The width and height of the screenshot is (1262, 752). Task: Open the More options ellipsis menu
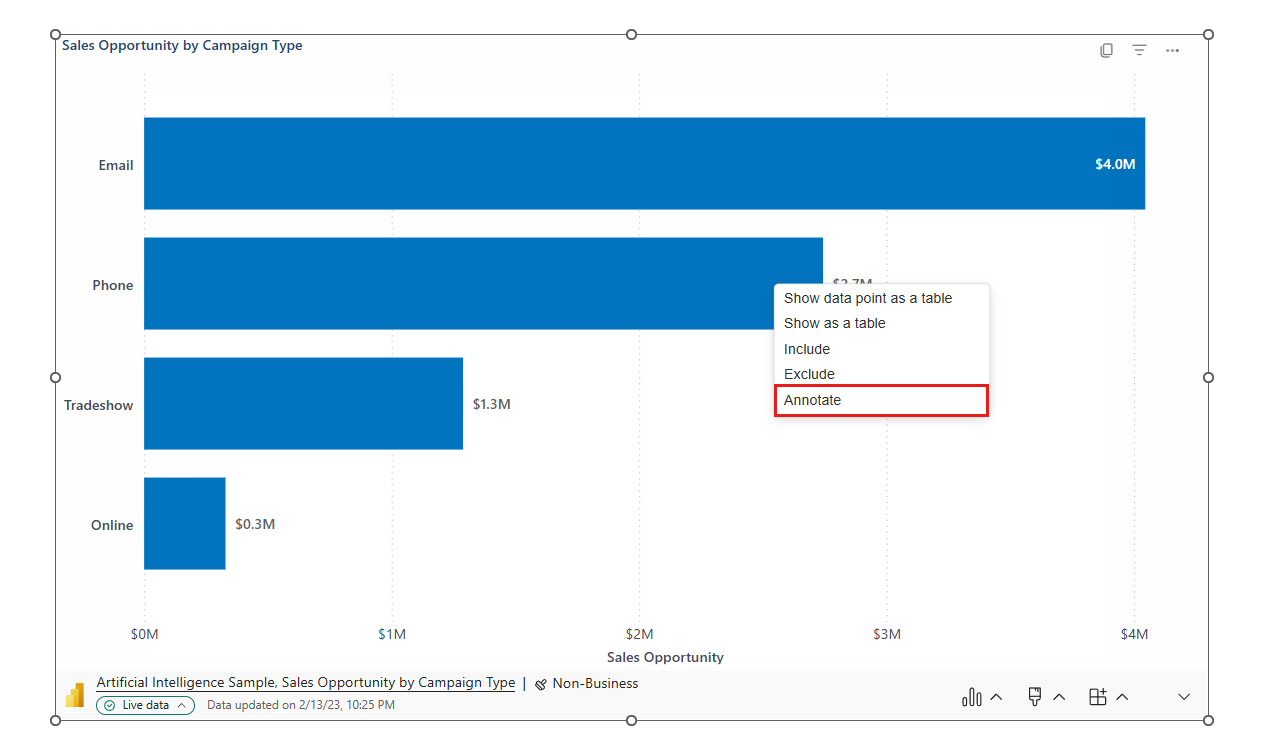click(1172, 50)
